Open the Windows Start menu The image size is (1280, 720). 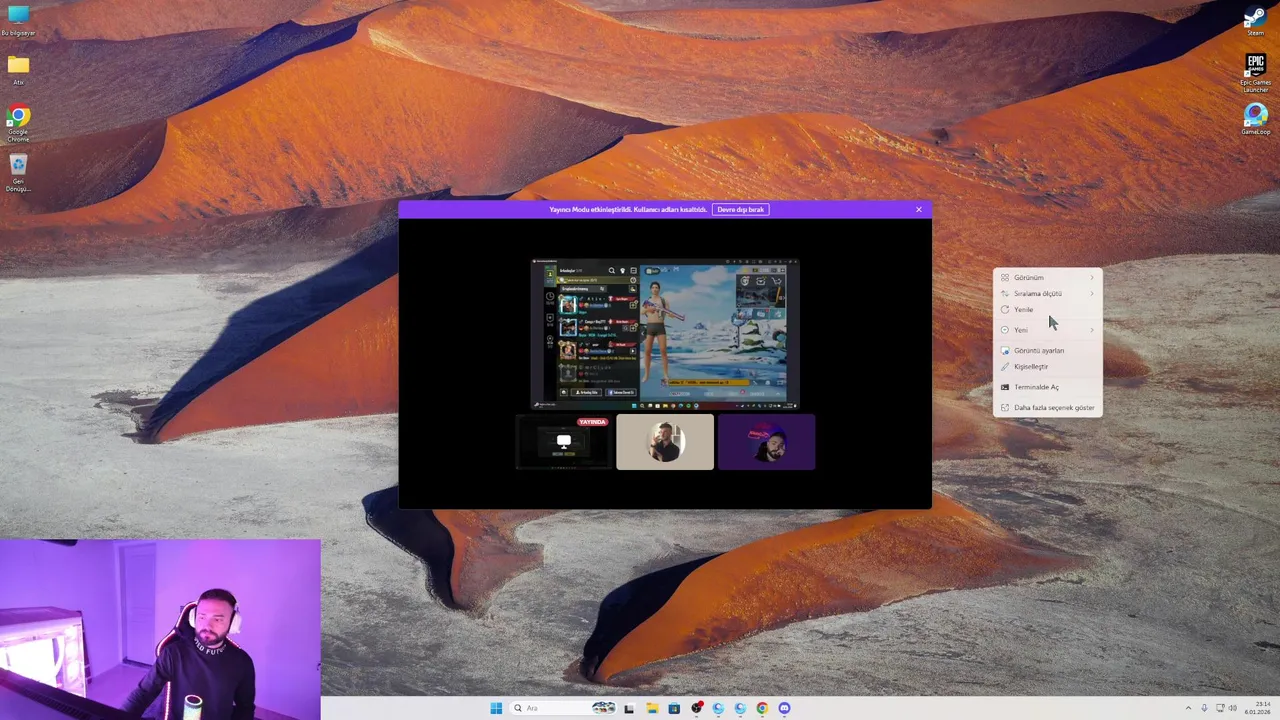click(496, 708)
